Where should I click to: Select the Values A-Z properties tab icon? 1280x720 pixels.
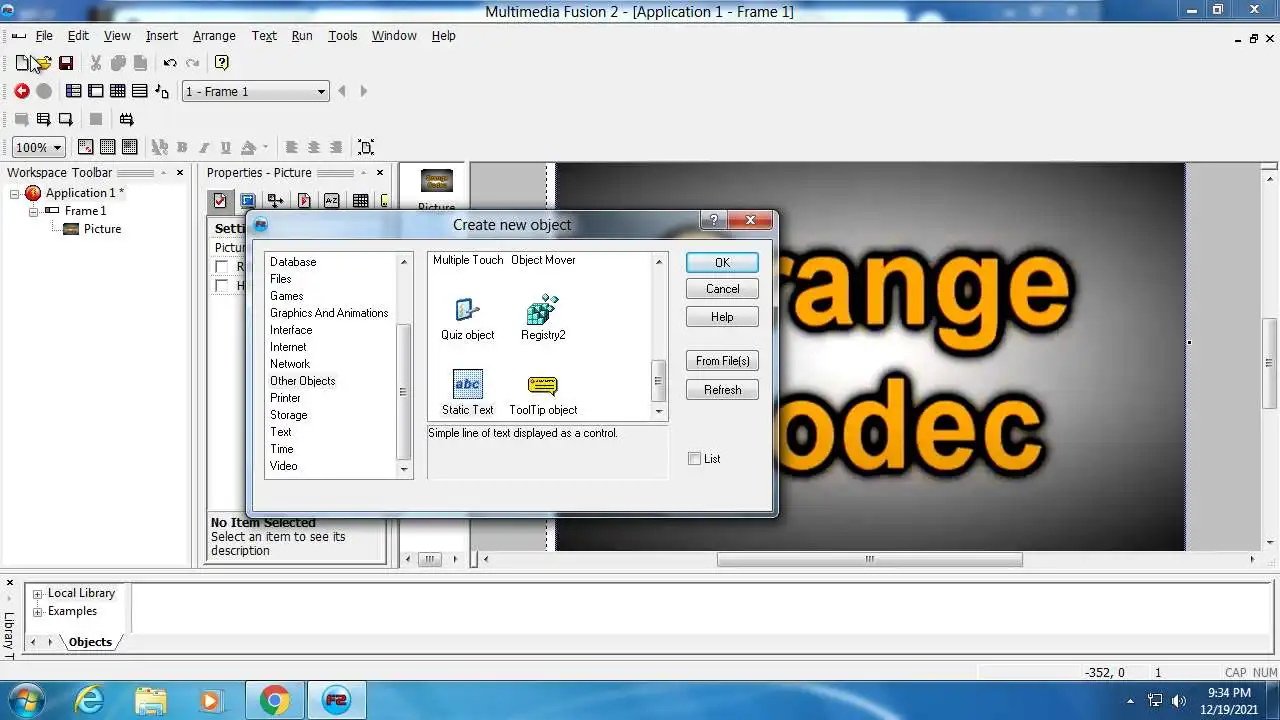coord(332,201)
